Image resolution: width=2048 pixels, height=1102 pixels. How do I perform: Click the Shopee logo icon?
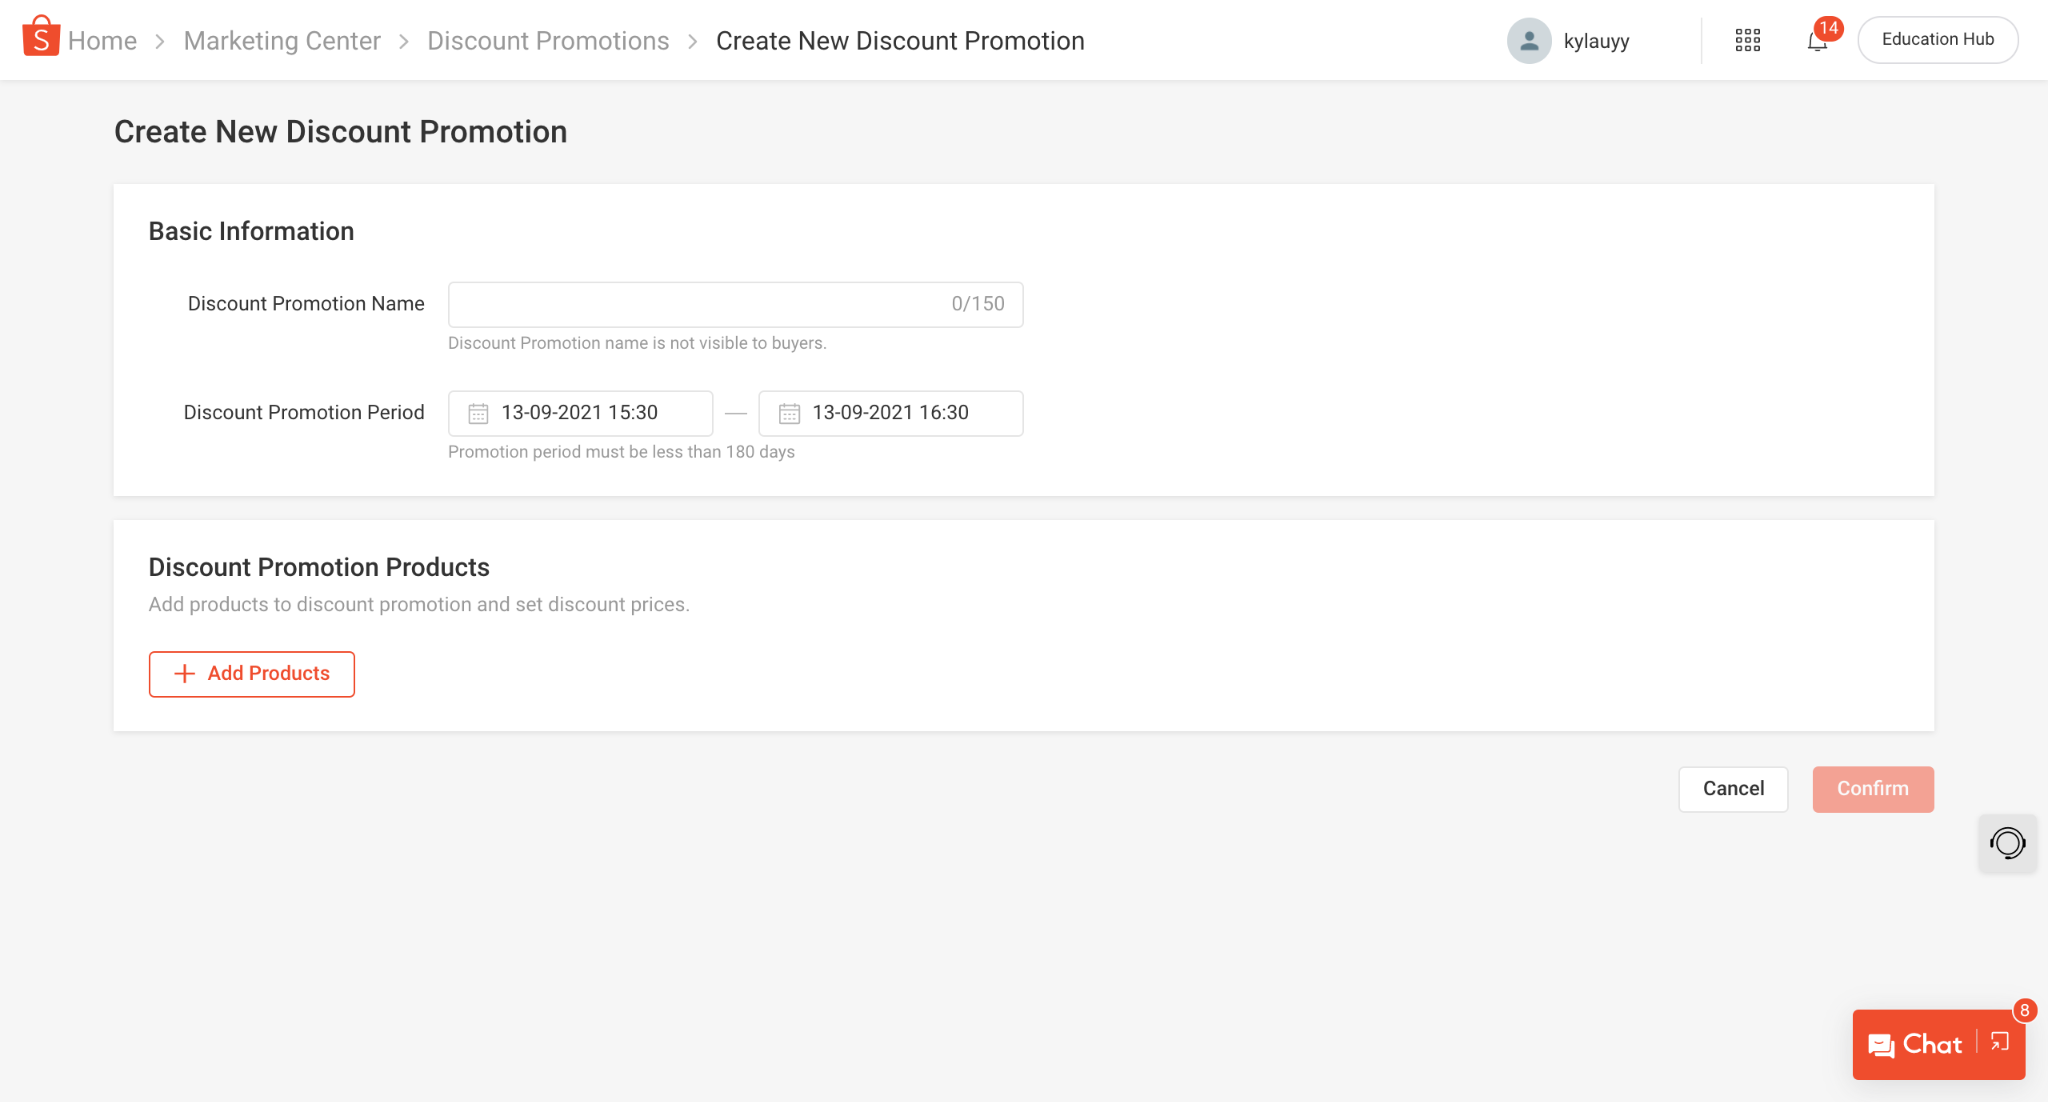click(41, 36)
